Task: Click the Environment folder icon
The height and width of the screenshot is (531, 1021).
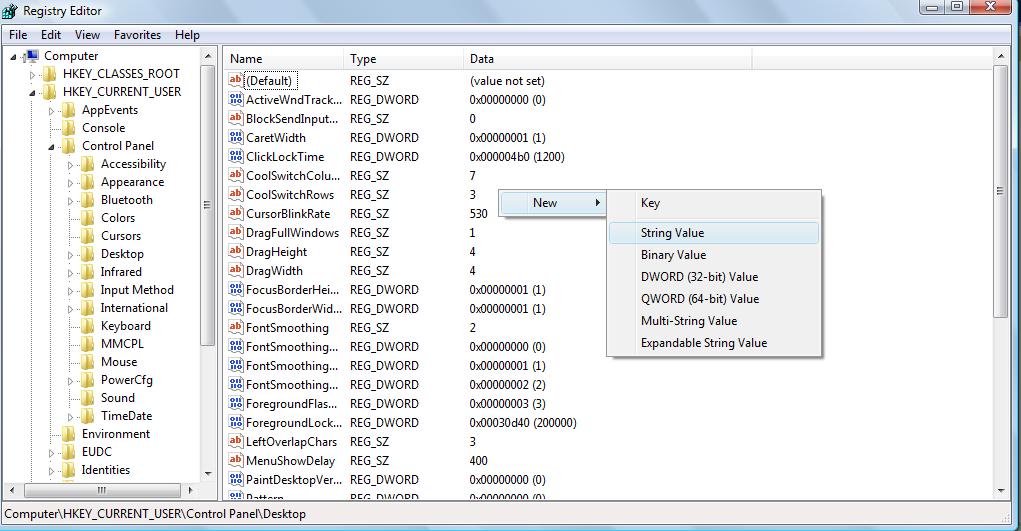Action: click(x=68, y=434)
